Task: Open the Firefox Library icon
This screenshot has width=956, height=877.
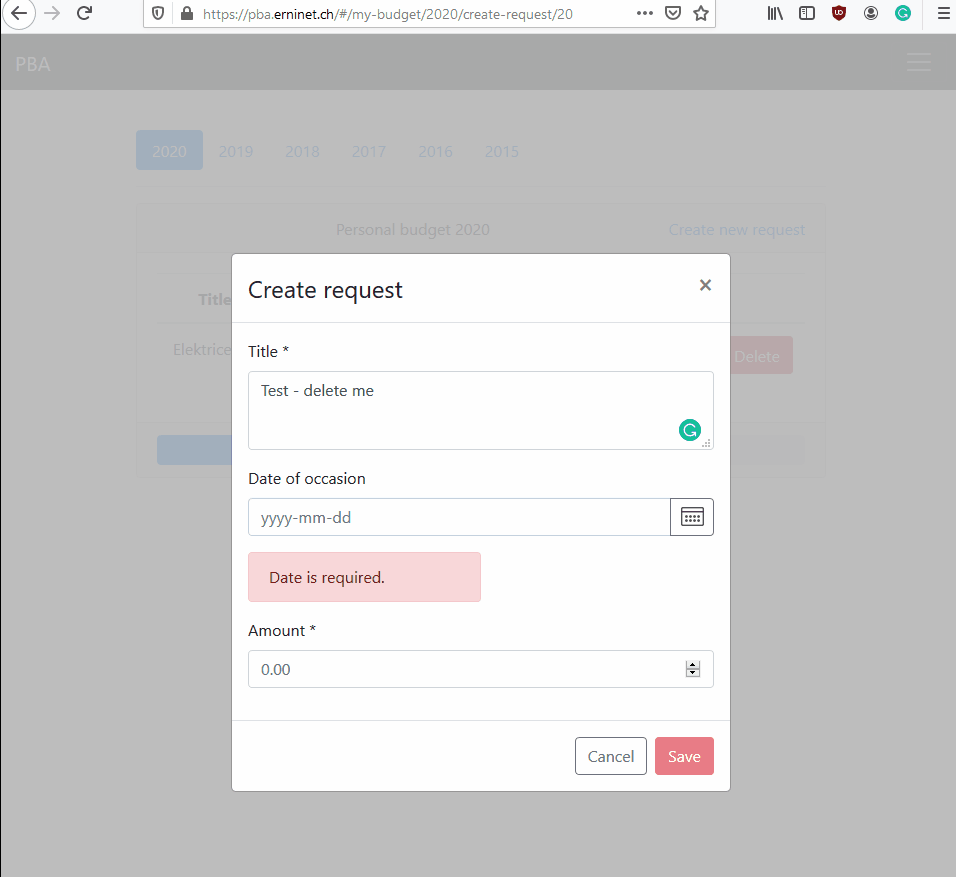Action: point(775,13)
